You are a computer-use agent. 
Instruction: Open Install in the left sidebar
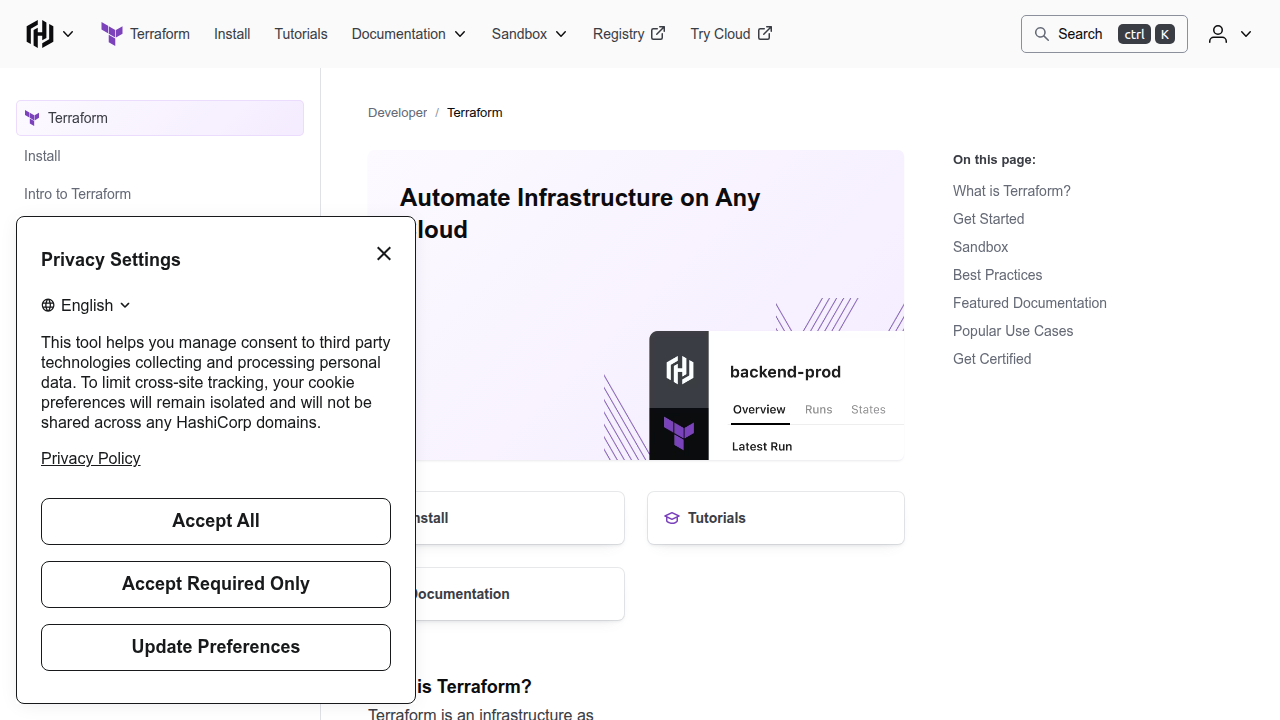point(42,156)
